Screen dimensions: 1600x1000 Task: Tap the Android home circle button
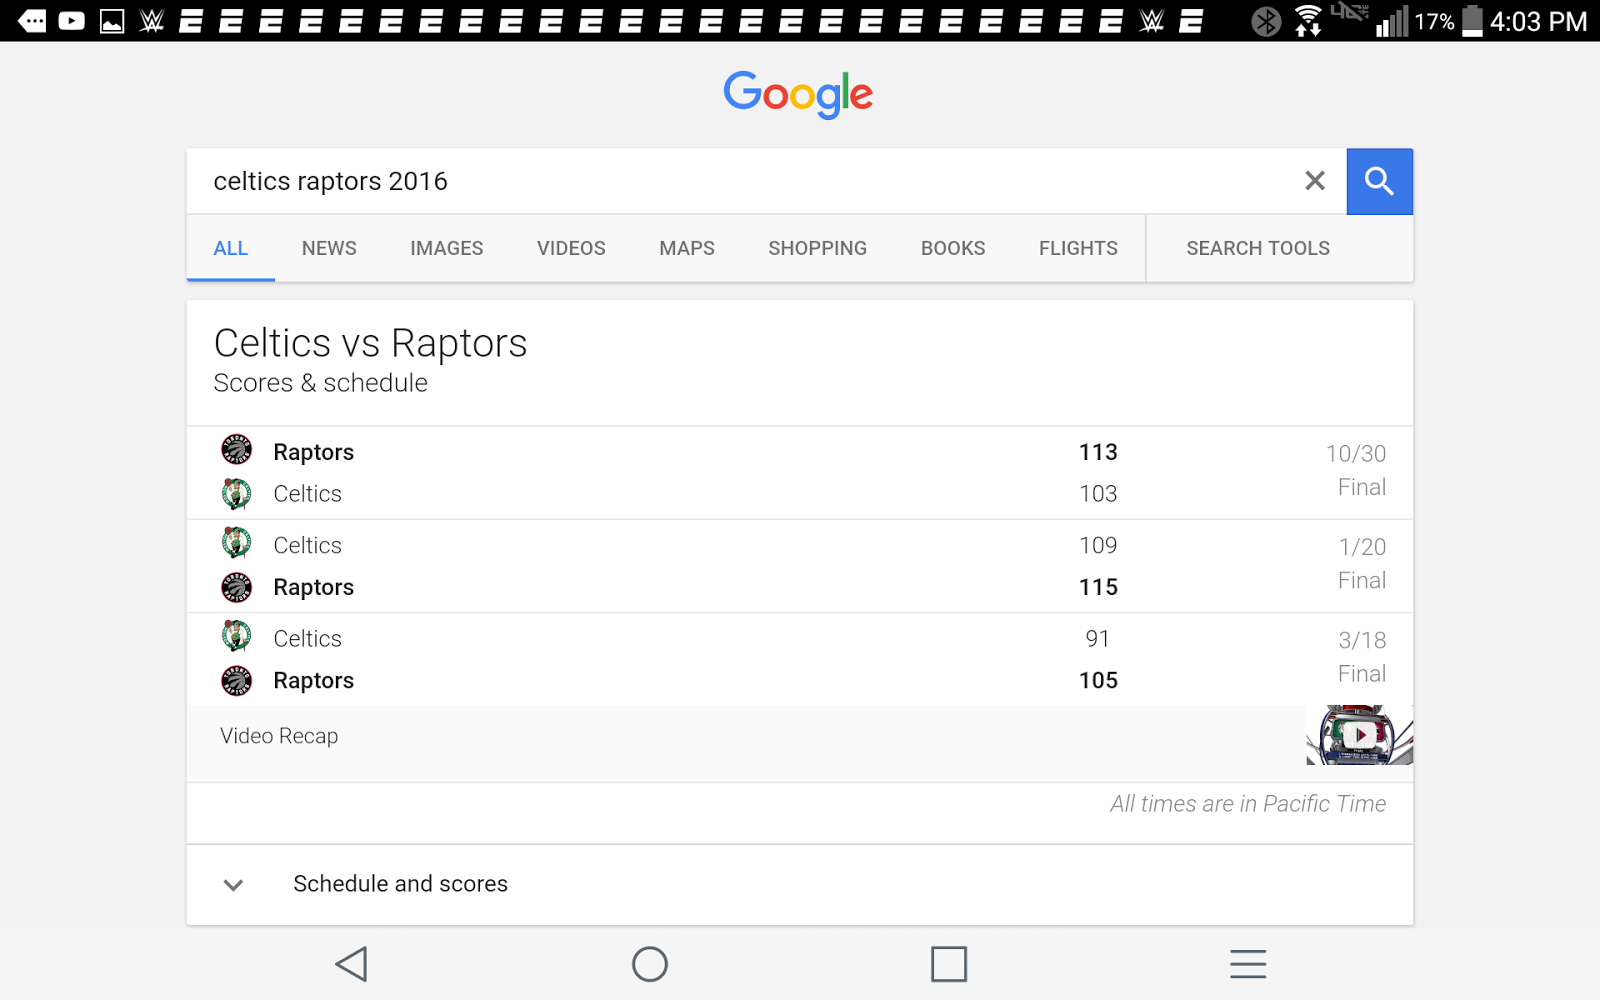coord(650,964)
